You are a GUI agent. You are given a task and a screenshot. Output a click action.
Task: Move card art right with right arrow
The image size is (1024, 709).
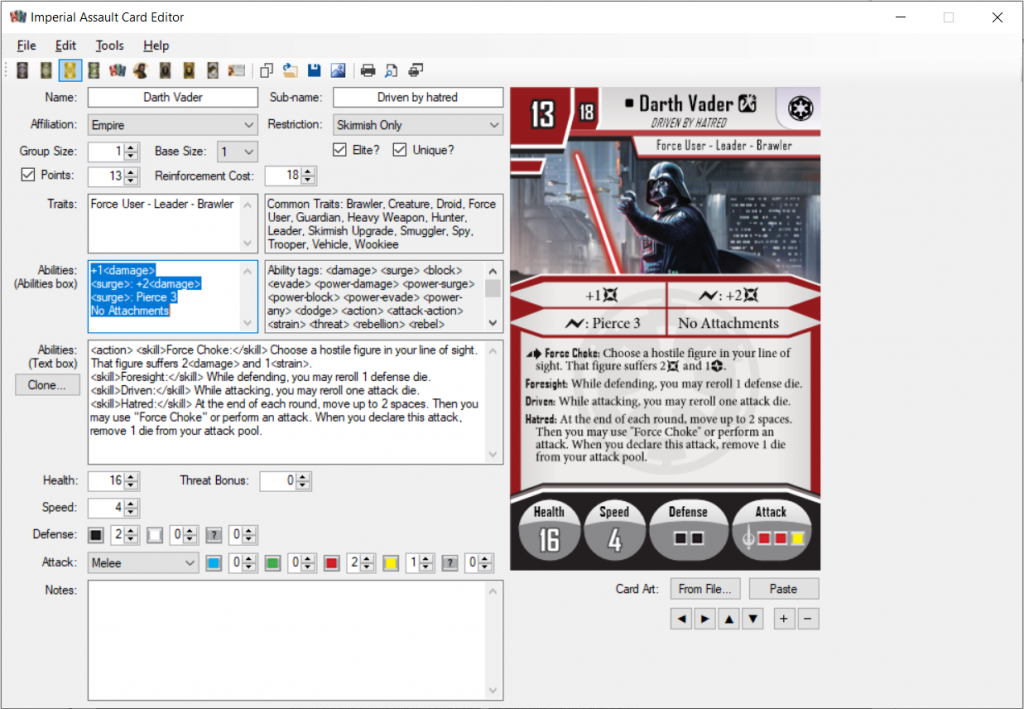click(x=705, y=619)
